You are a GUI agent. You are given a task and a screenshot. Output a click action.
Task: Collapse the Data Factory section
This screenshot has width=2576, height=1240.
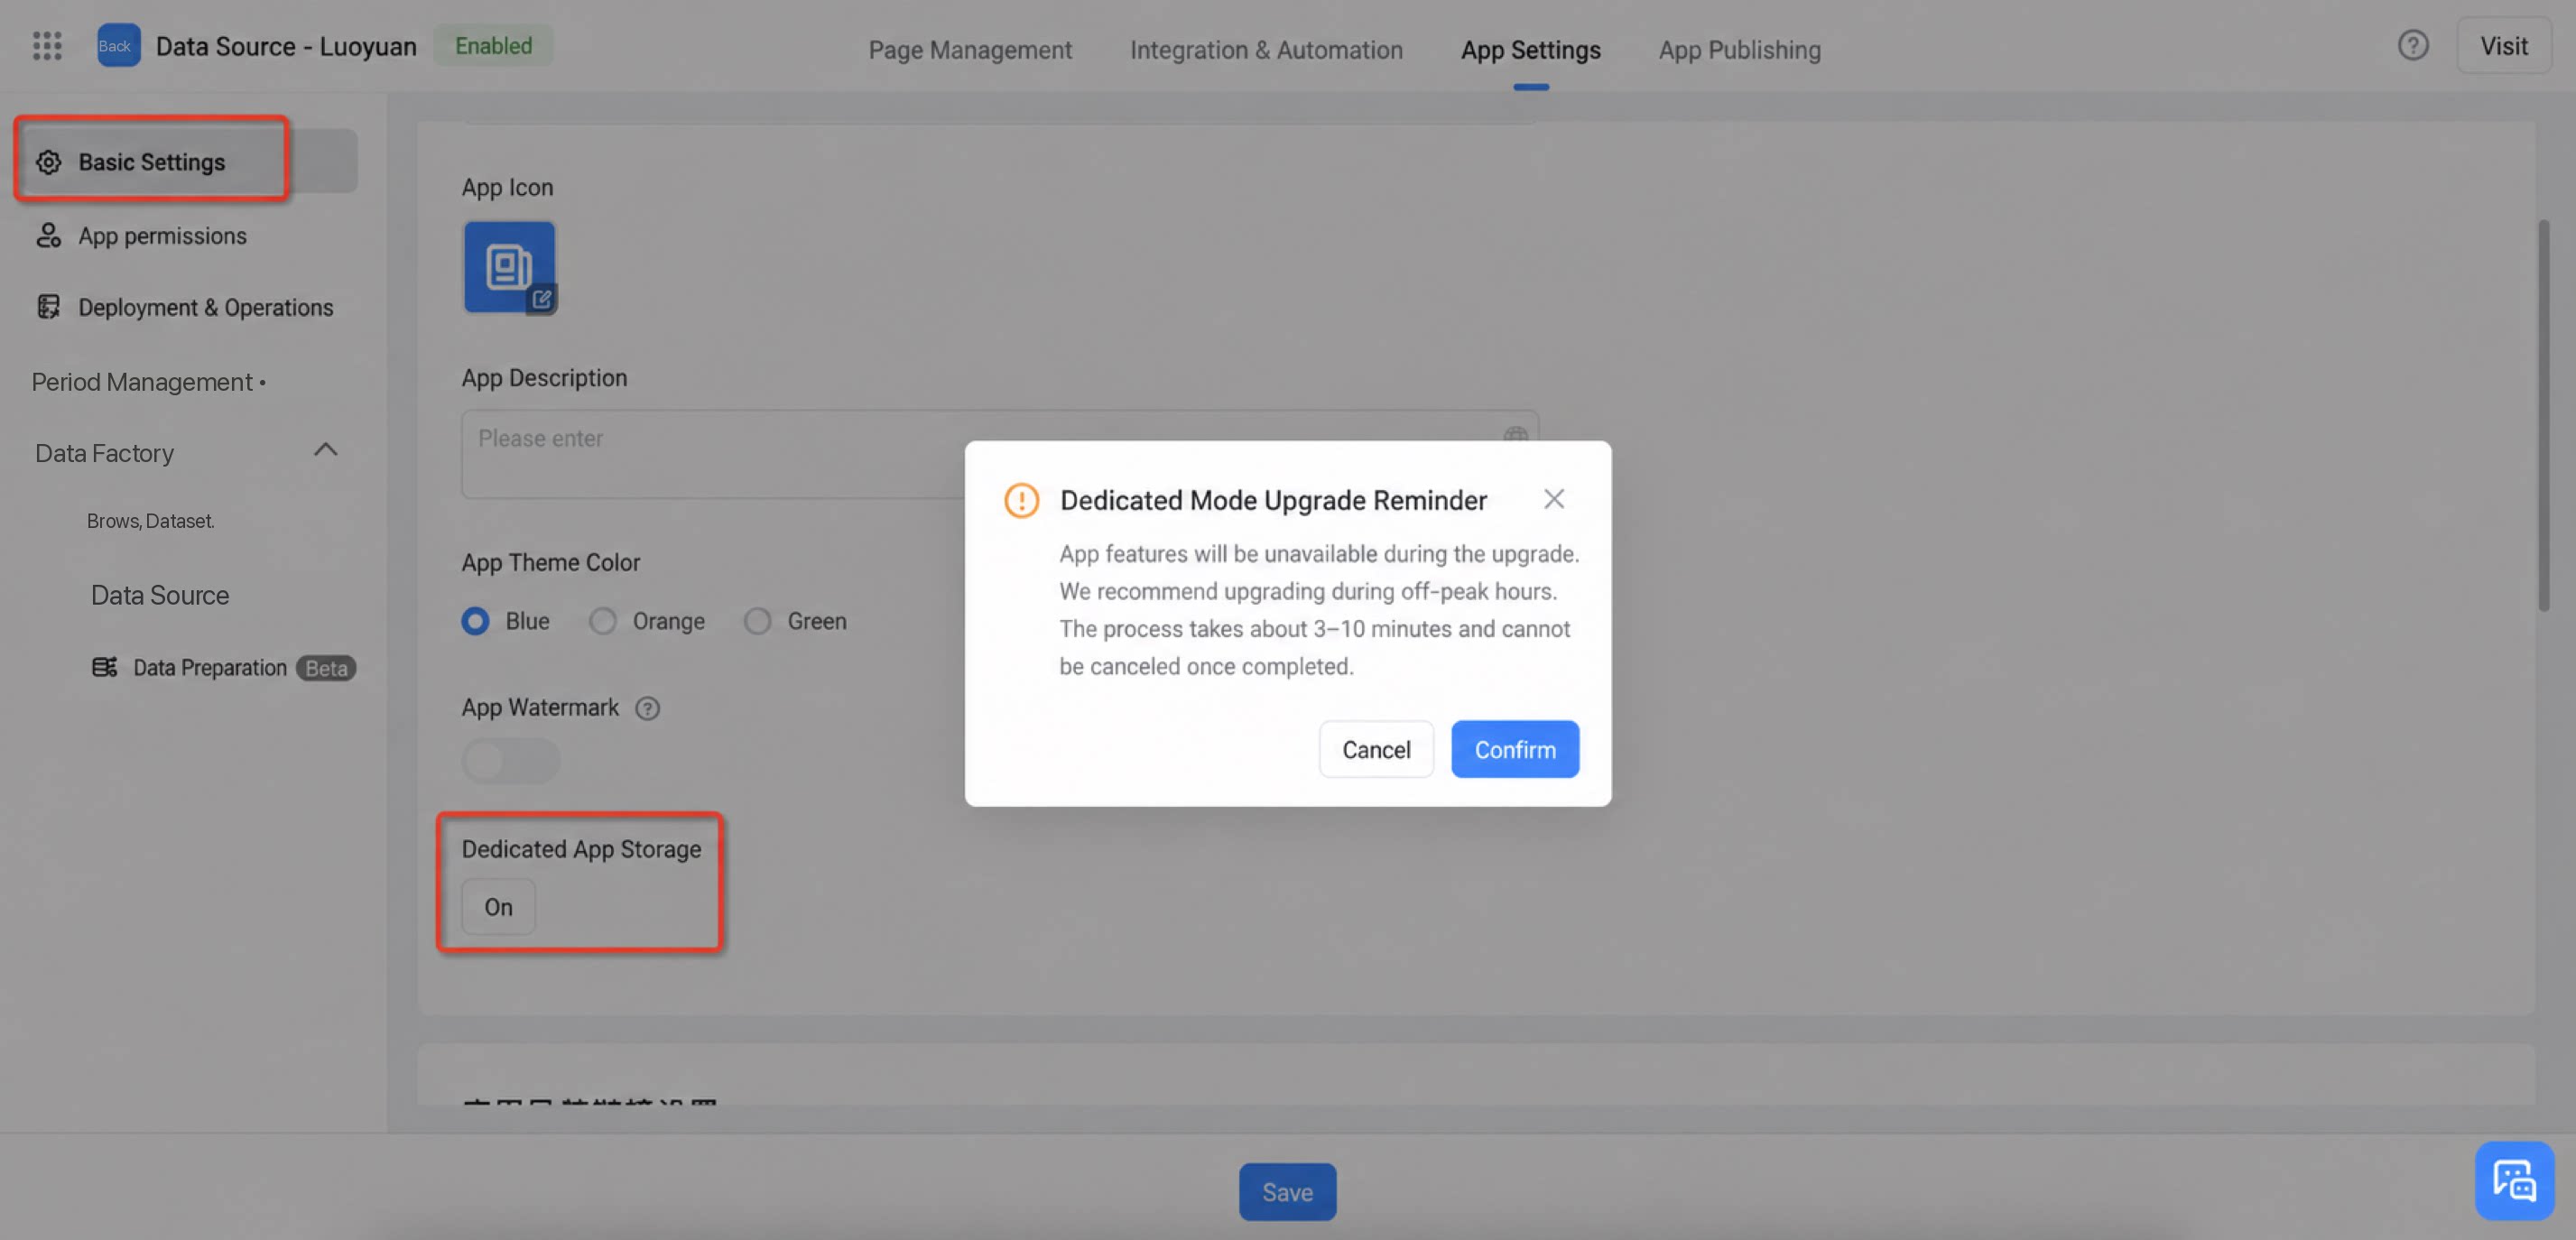pos(325,451)
